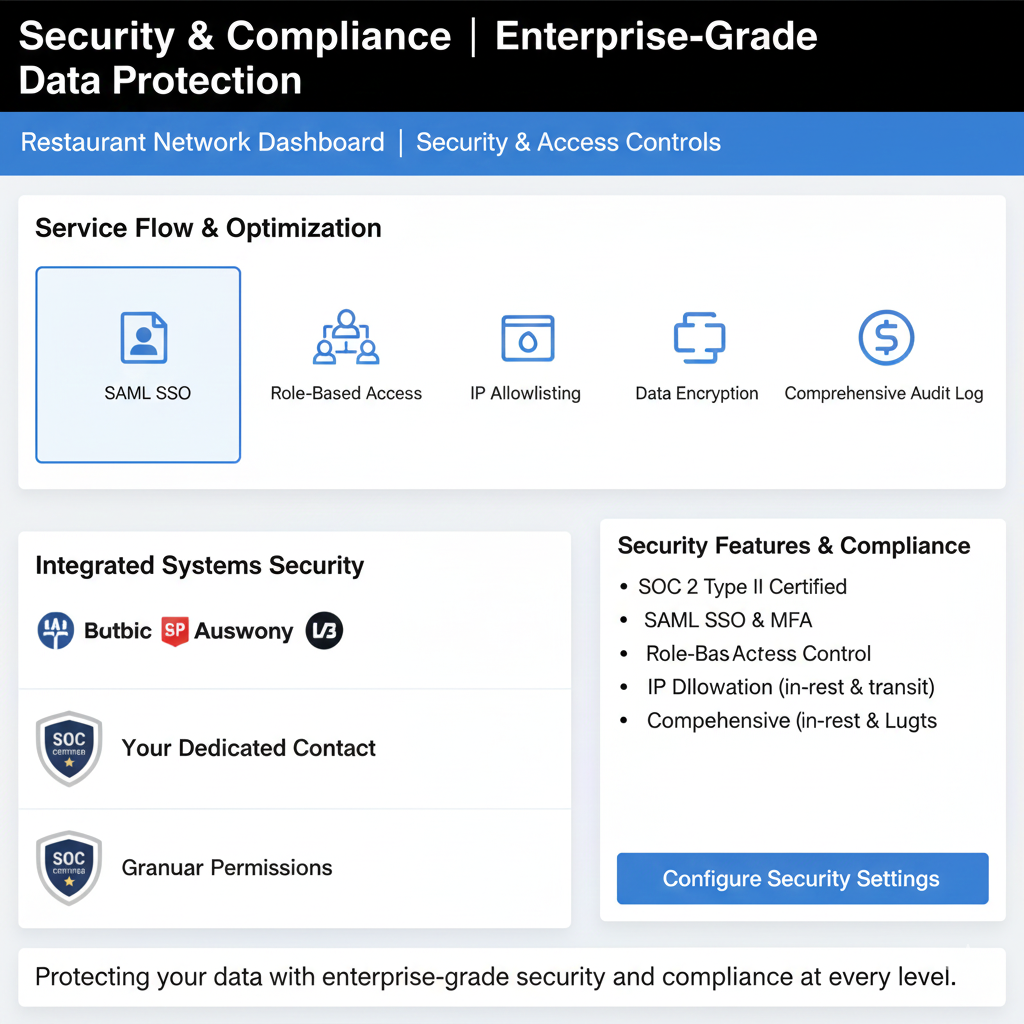
Task: Select the IP Dllowation list item
Action: (x=791, y=687)
